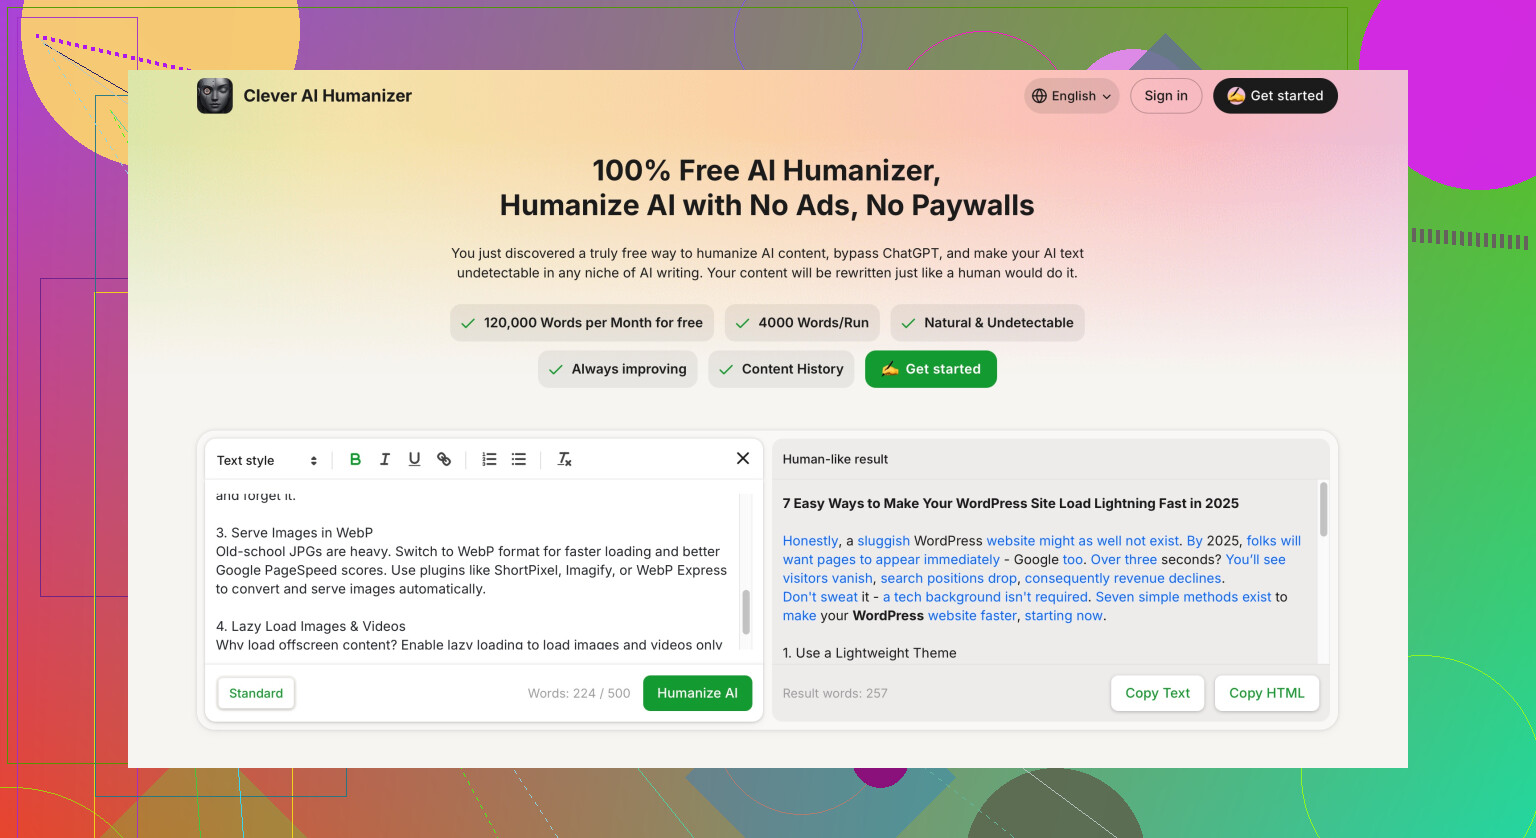1536x838 pixels.
Task: Click the dark Get started header button
Action: (1275, 96)
